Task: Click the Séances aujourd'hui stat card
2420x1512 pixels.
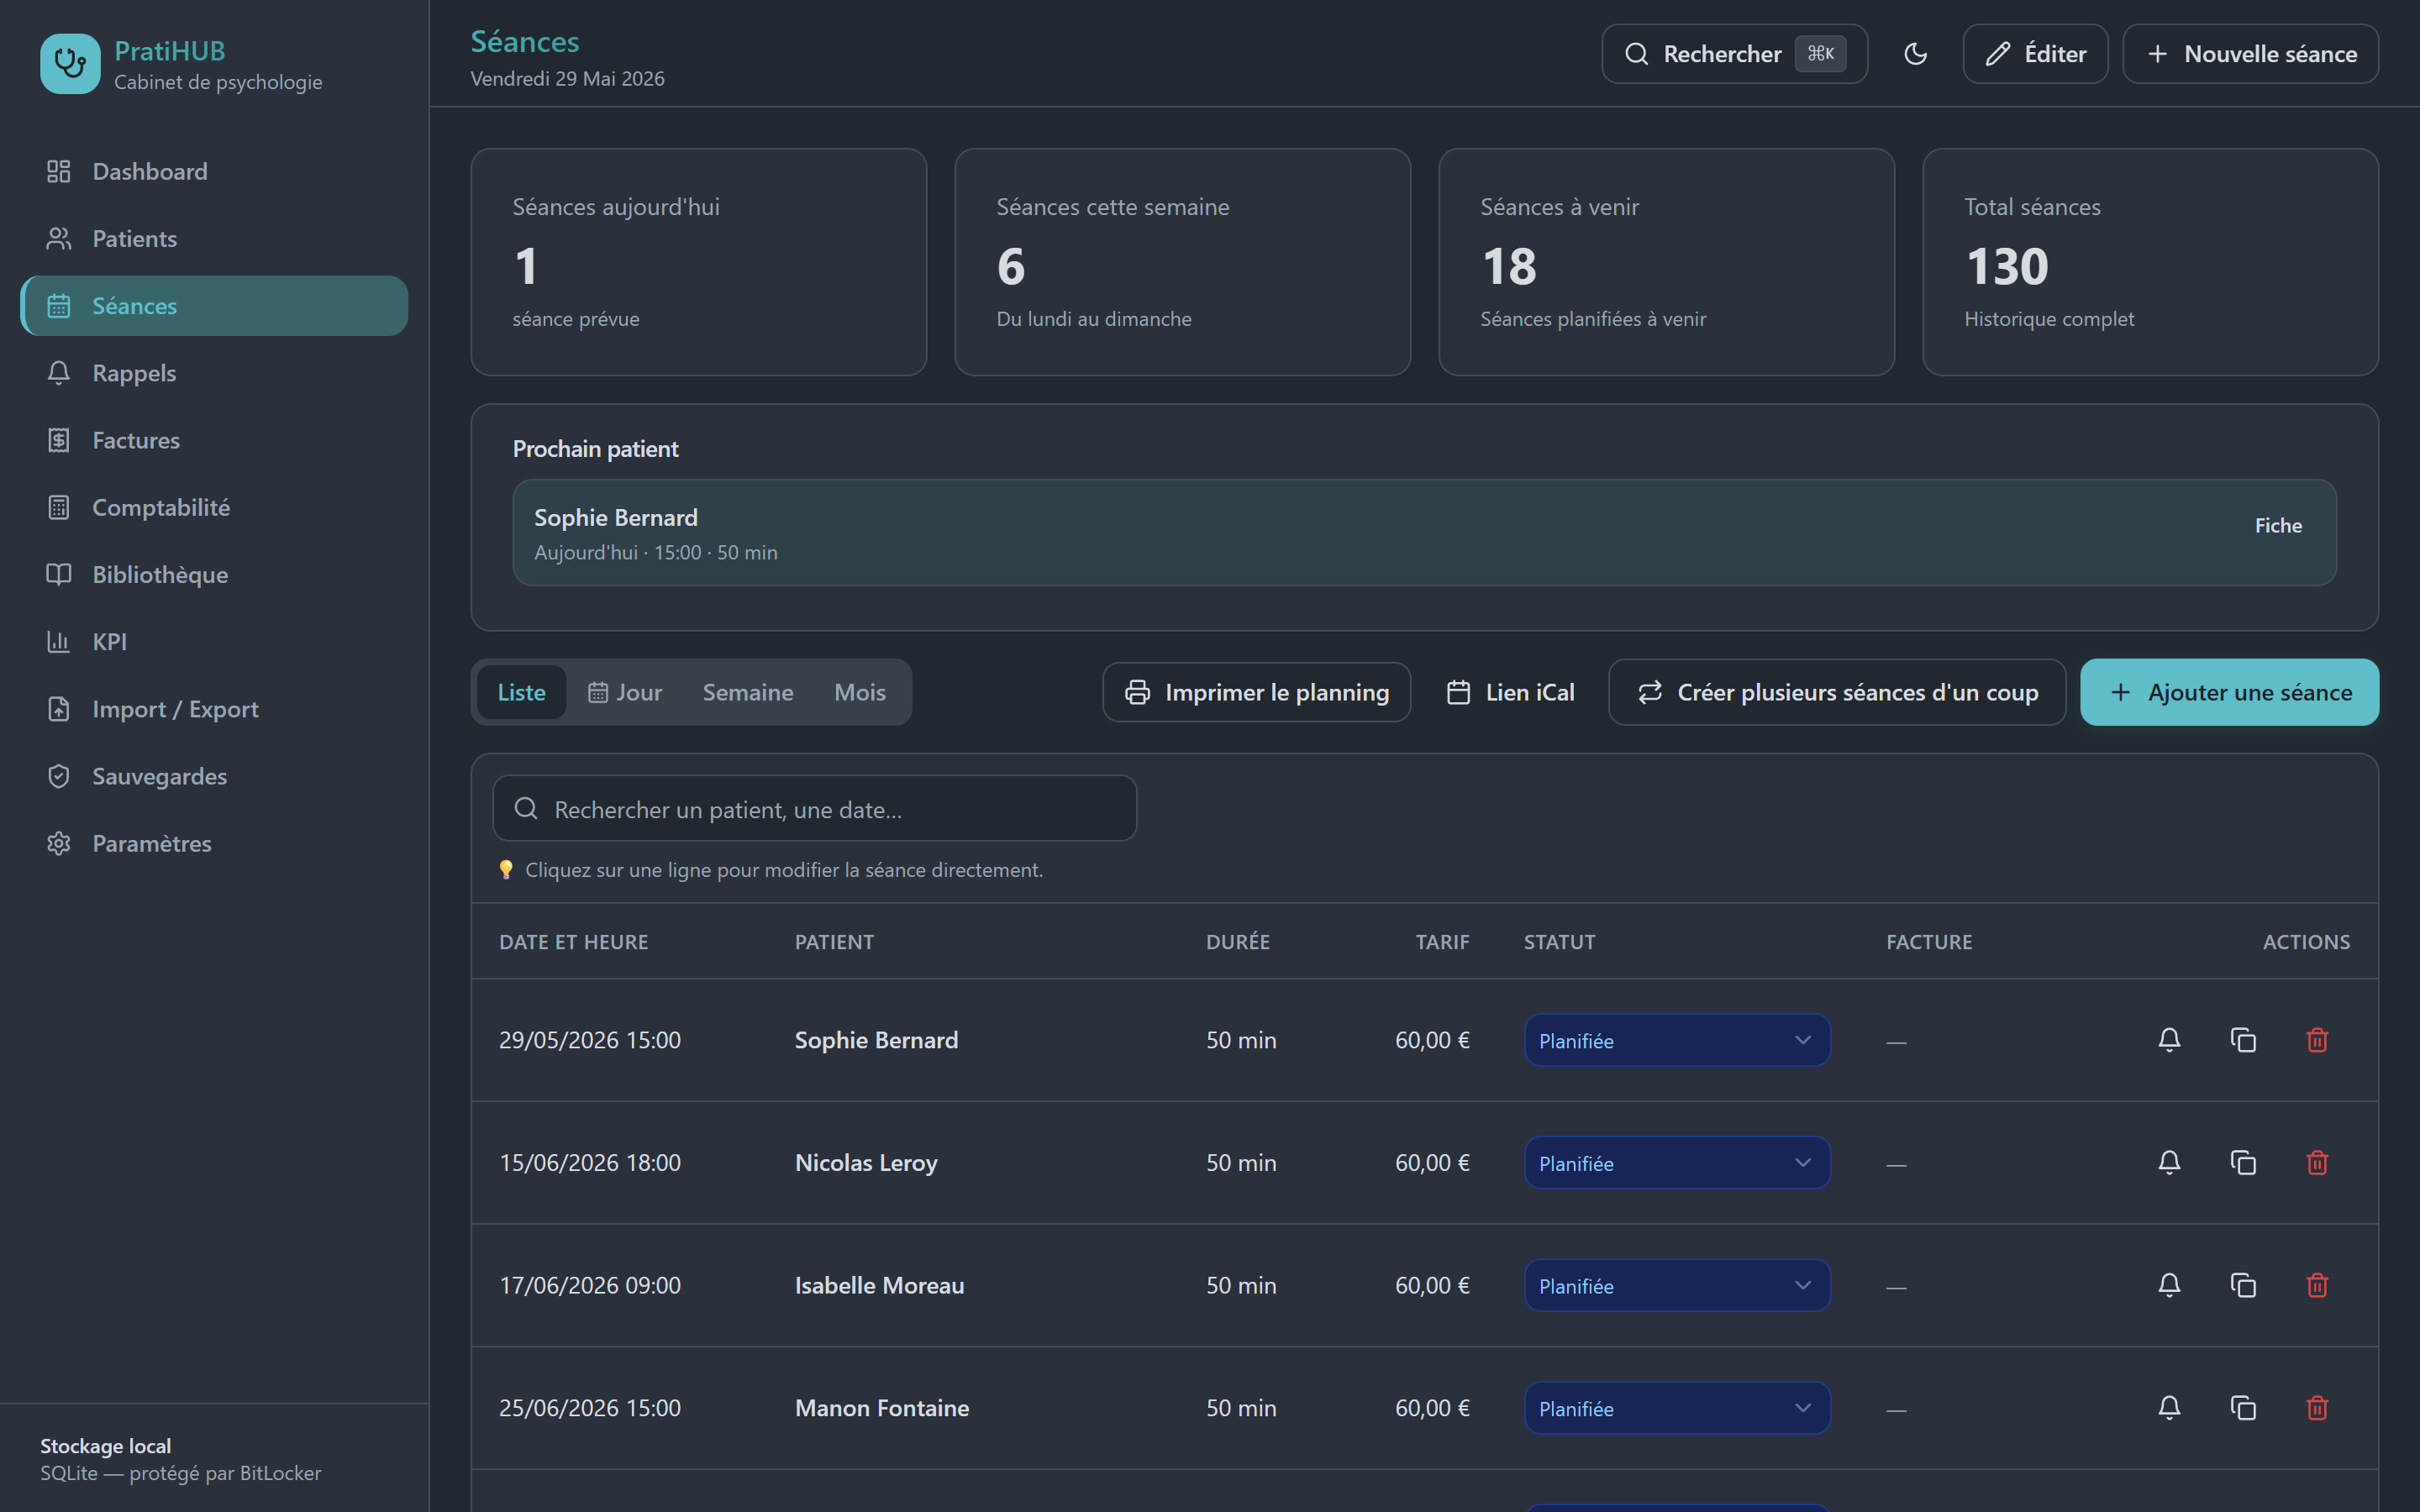Action: [699, 262]
